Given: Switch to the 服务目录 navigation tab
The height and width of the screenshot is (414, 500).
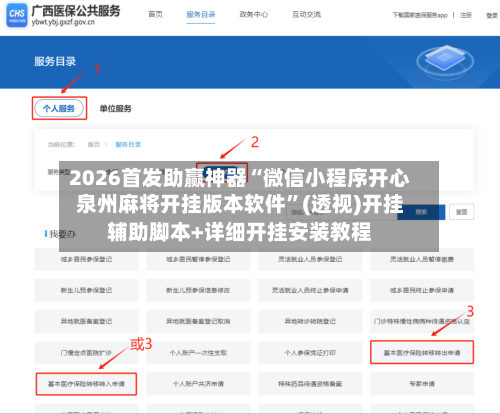Looking at the screenshot, I should 201,15.
